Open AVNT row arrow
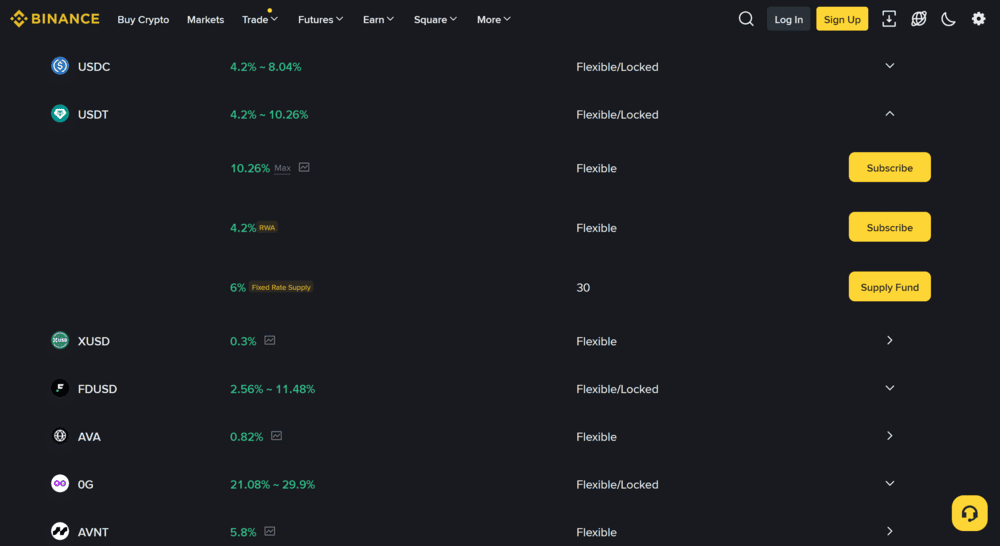Screen dimensions: 1000x546 point(890,531)
